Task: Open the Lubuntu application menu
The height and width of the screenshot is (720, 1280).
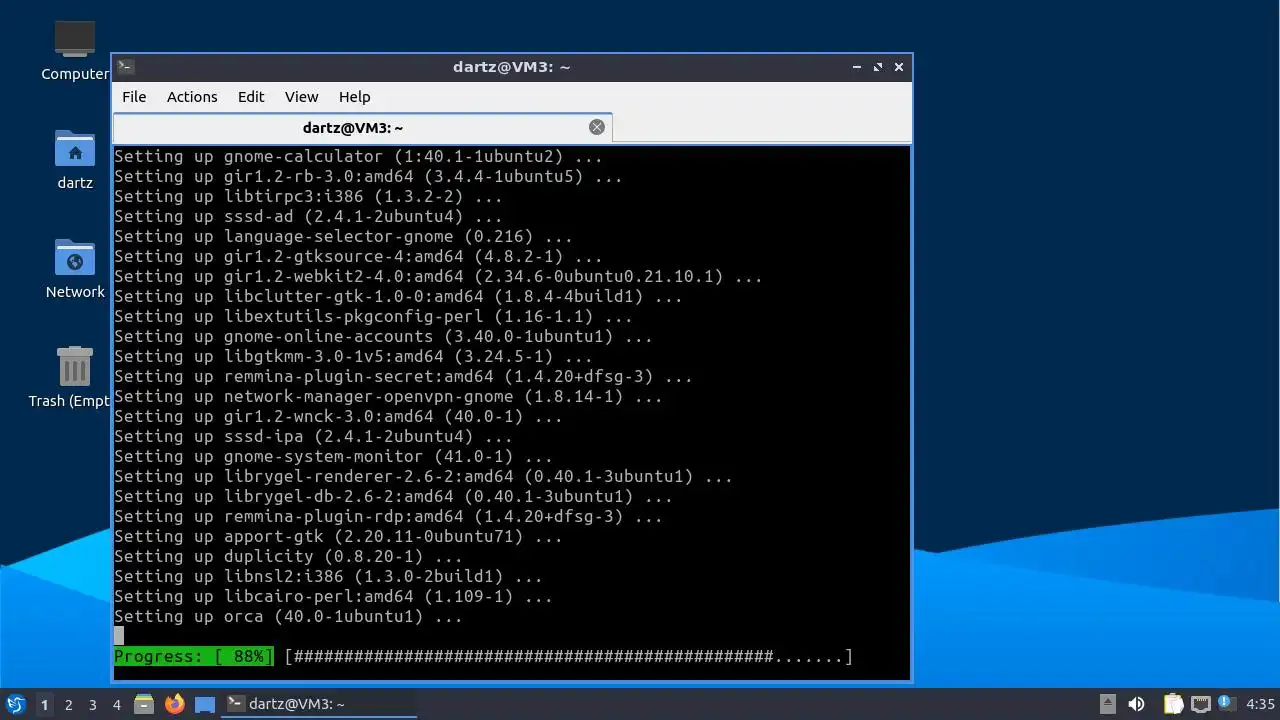Action: 15,704
